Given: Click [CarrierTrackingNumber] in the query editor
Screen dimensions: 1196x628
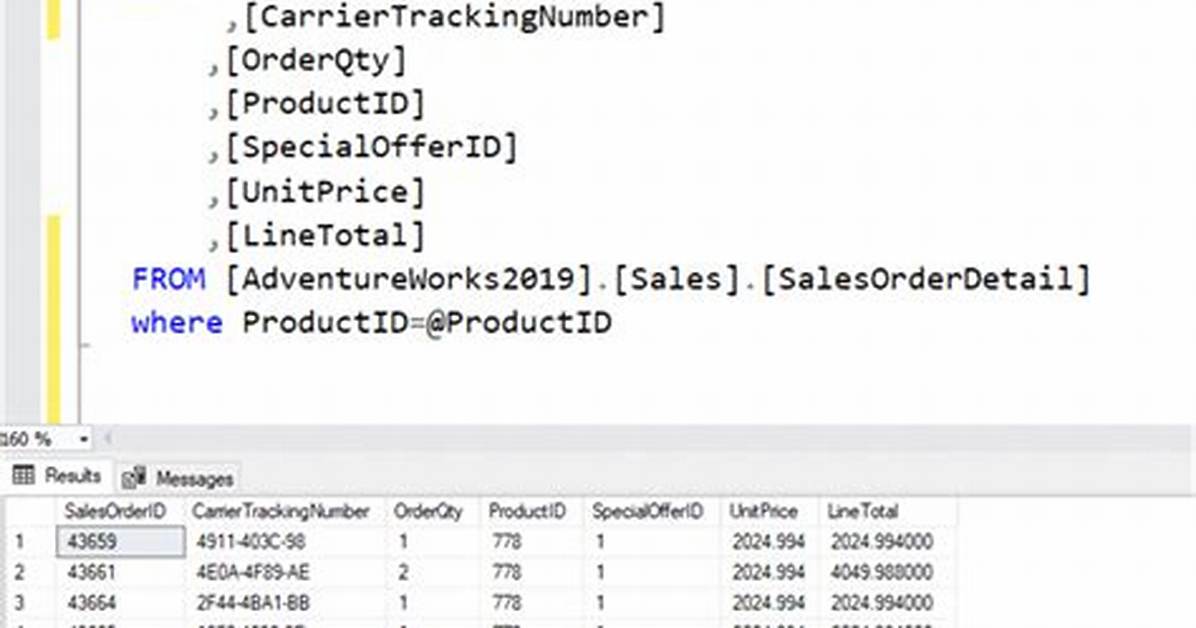Looking at the screenshot, I should (x=455, y=17).
